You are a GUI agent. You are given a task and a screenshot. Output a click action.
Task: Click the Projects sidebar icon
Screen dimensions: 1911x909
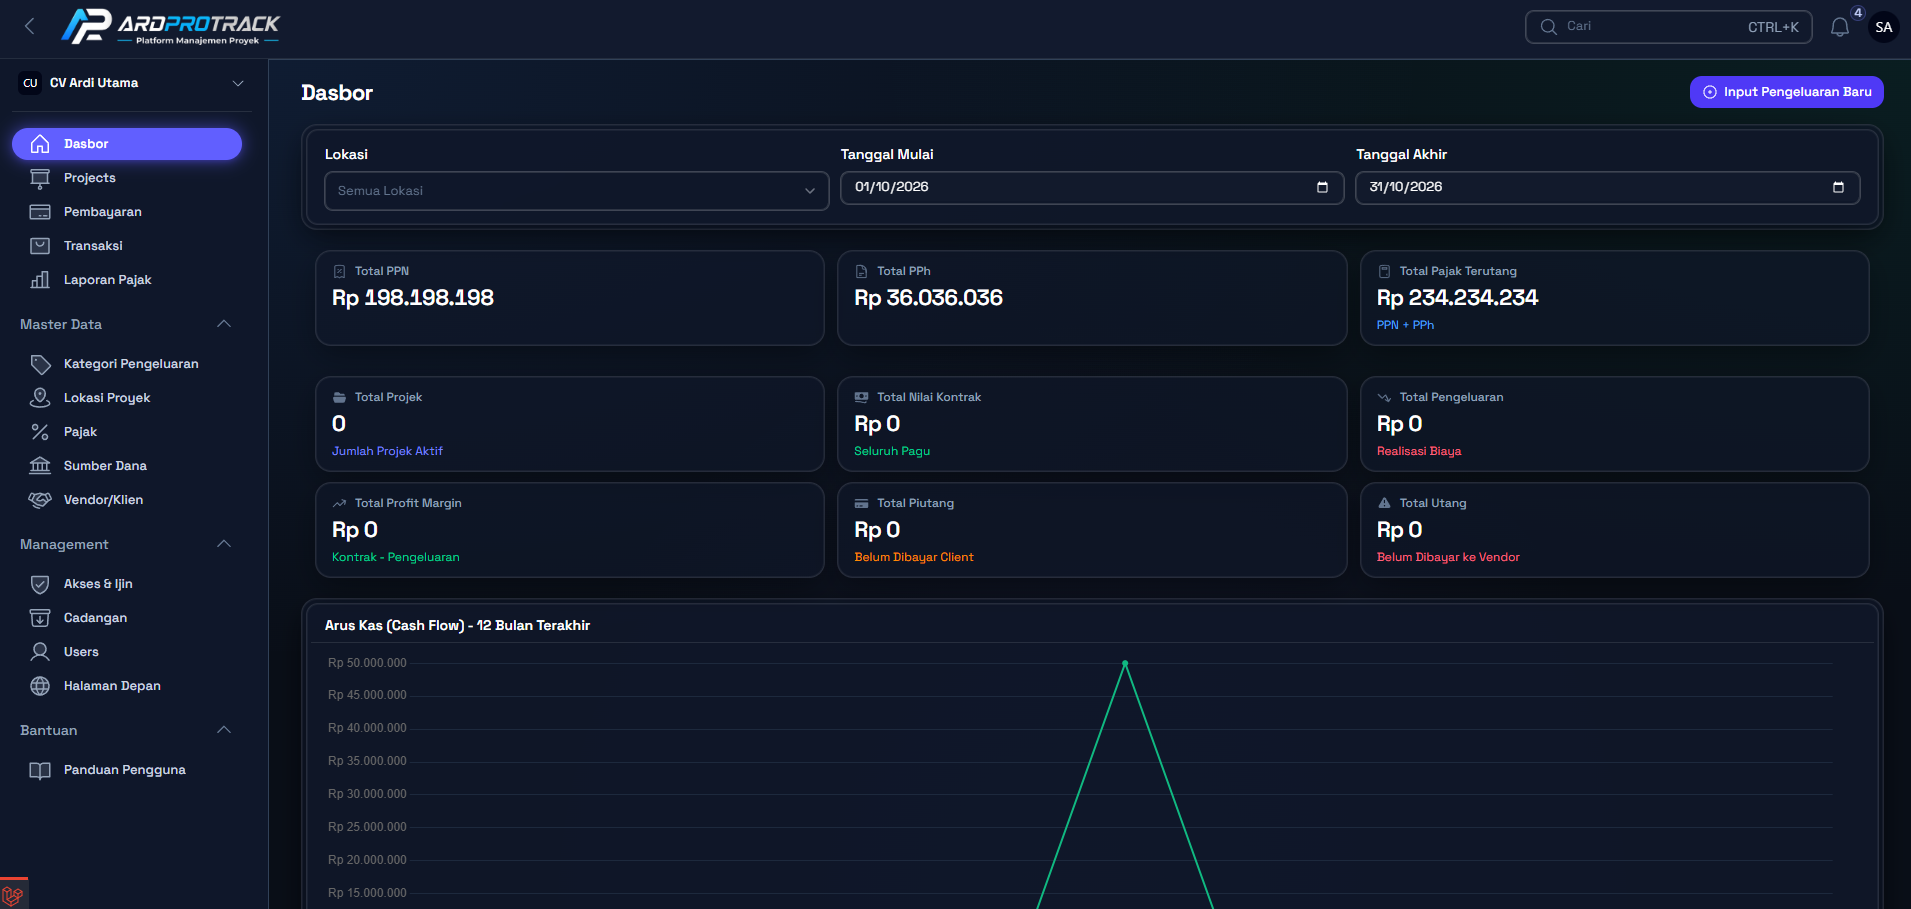pos(40,178)
